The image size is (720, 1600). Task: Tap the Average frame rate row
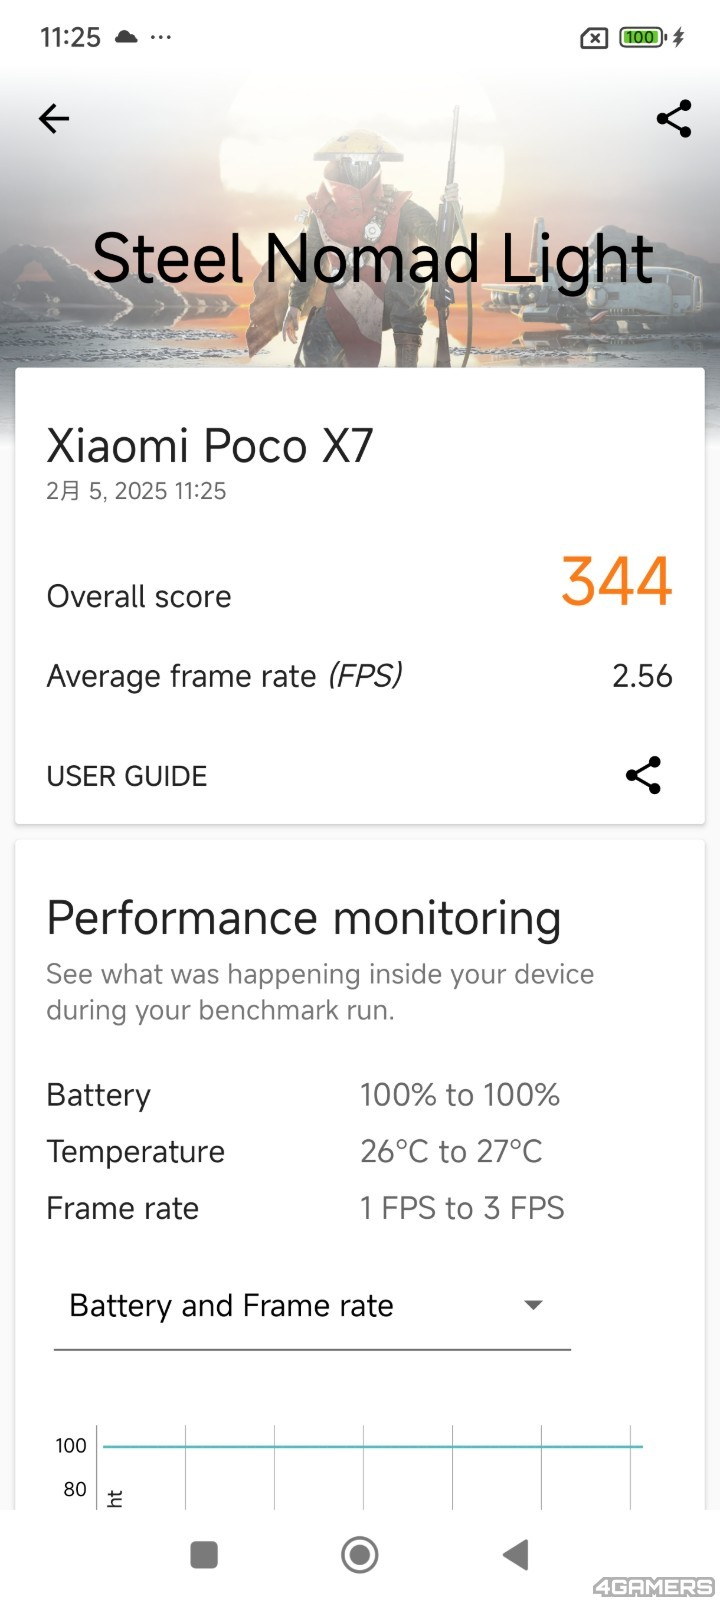360,676
